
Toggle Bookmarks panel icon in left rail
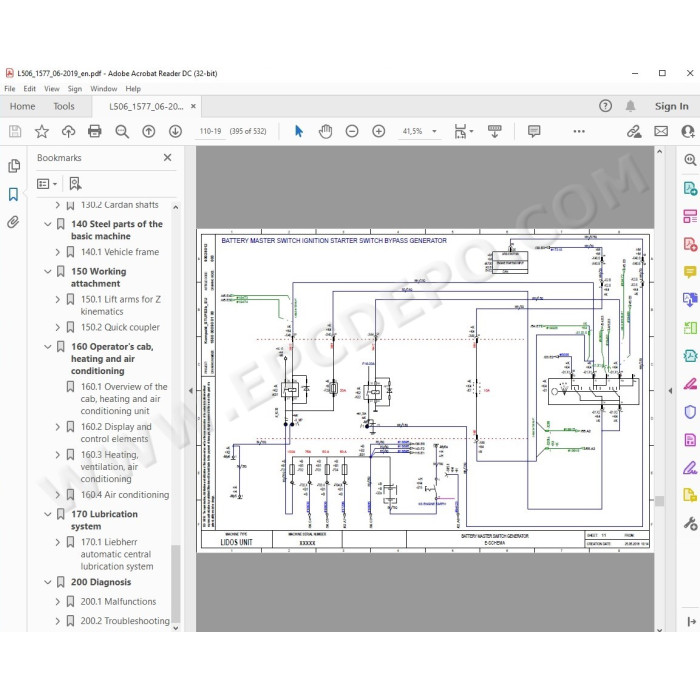tap(13, 194)
